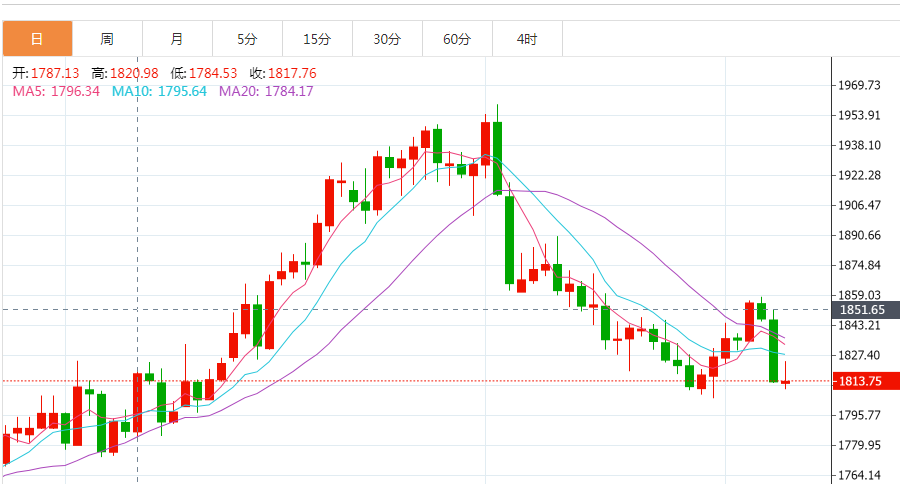Click the last small red candle on right
Image resolution: width=900 pixels, height=484 pixels.
(x=786, y=382)
